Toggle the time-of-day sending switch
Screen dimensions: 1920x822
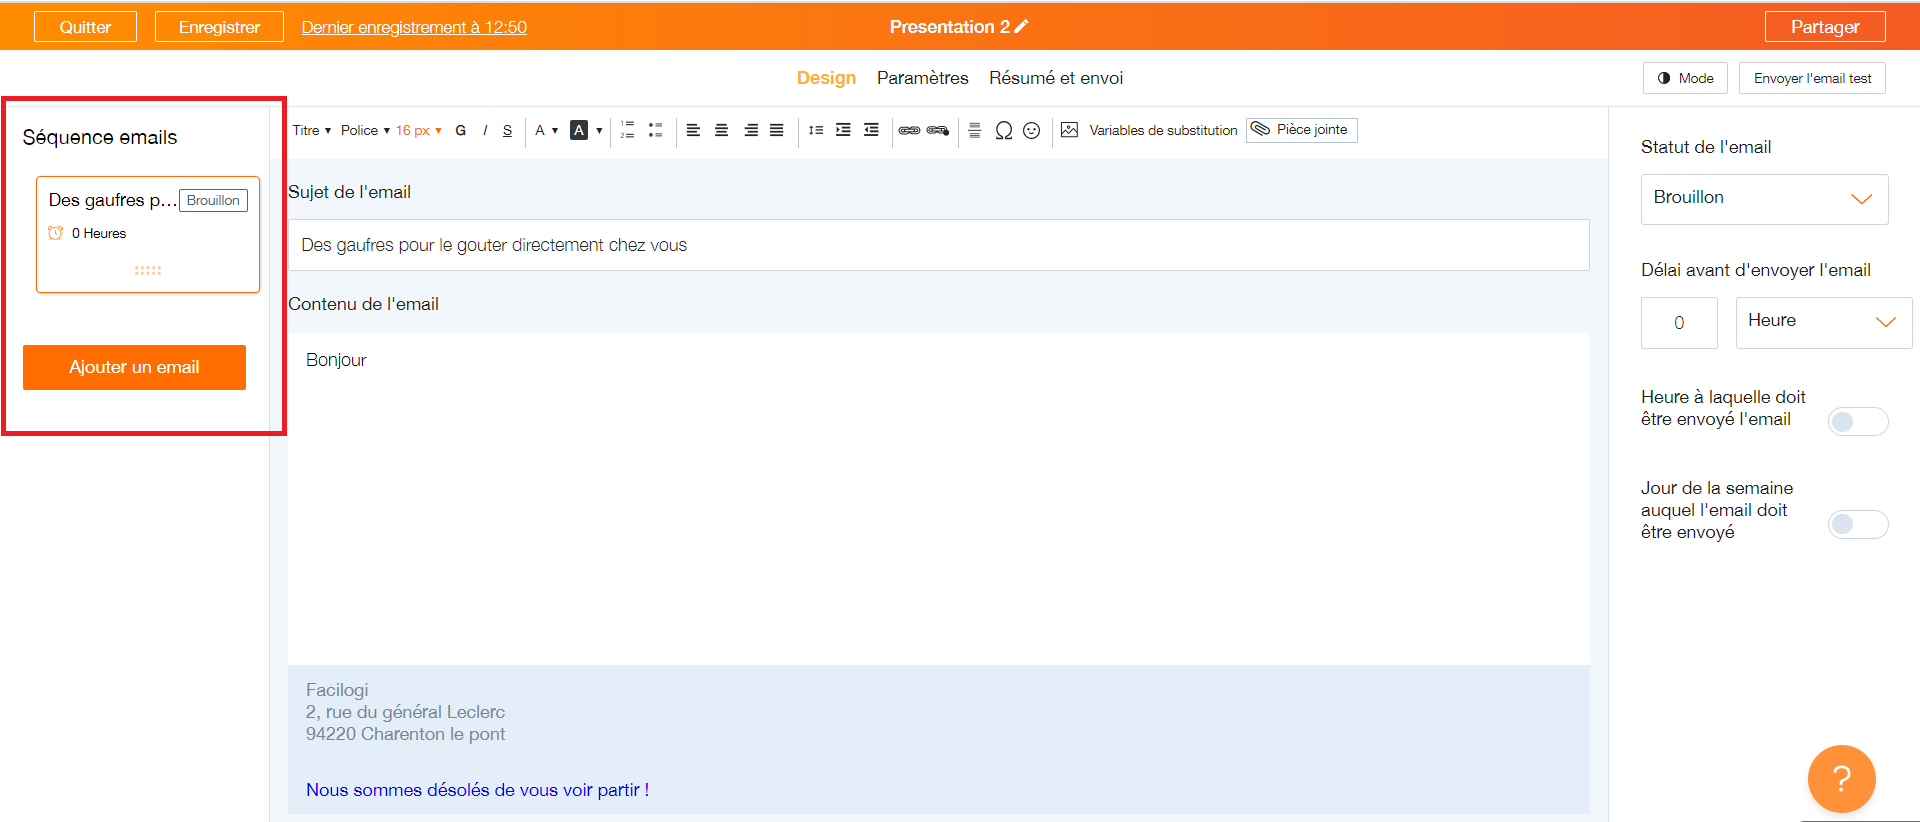[1858, 422]
